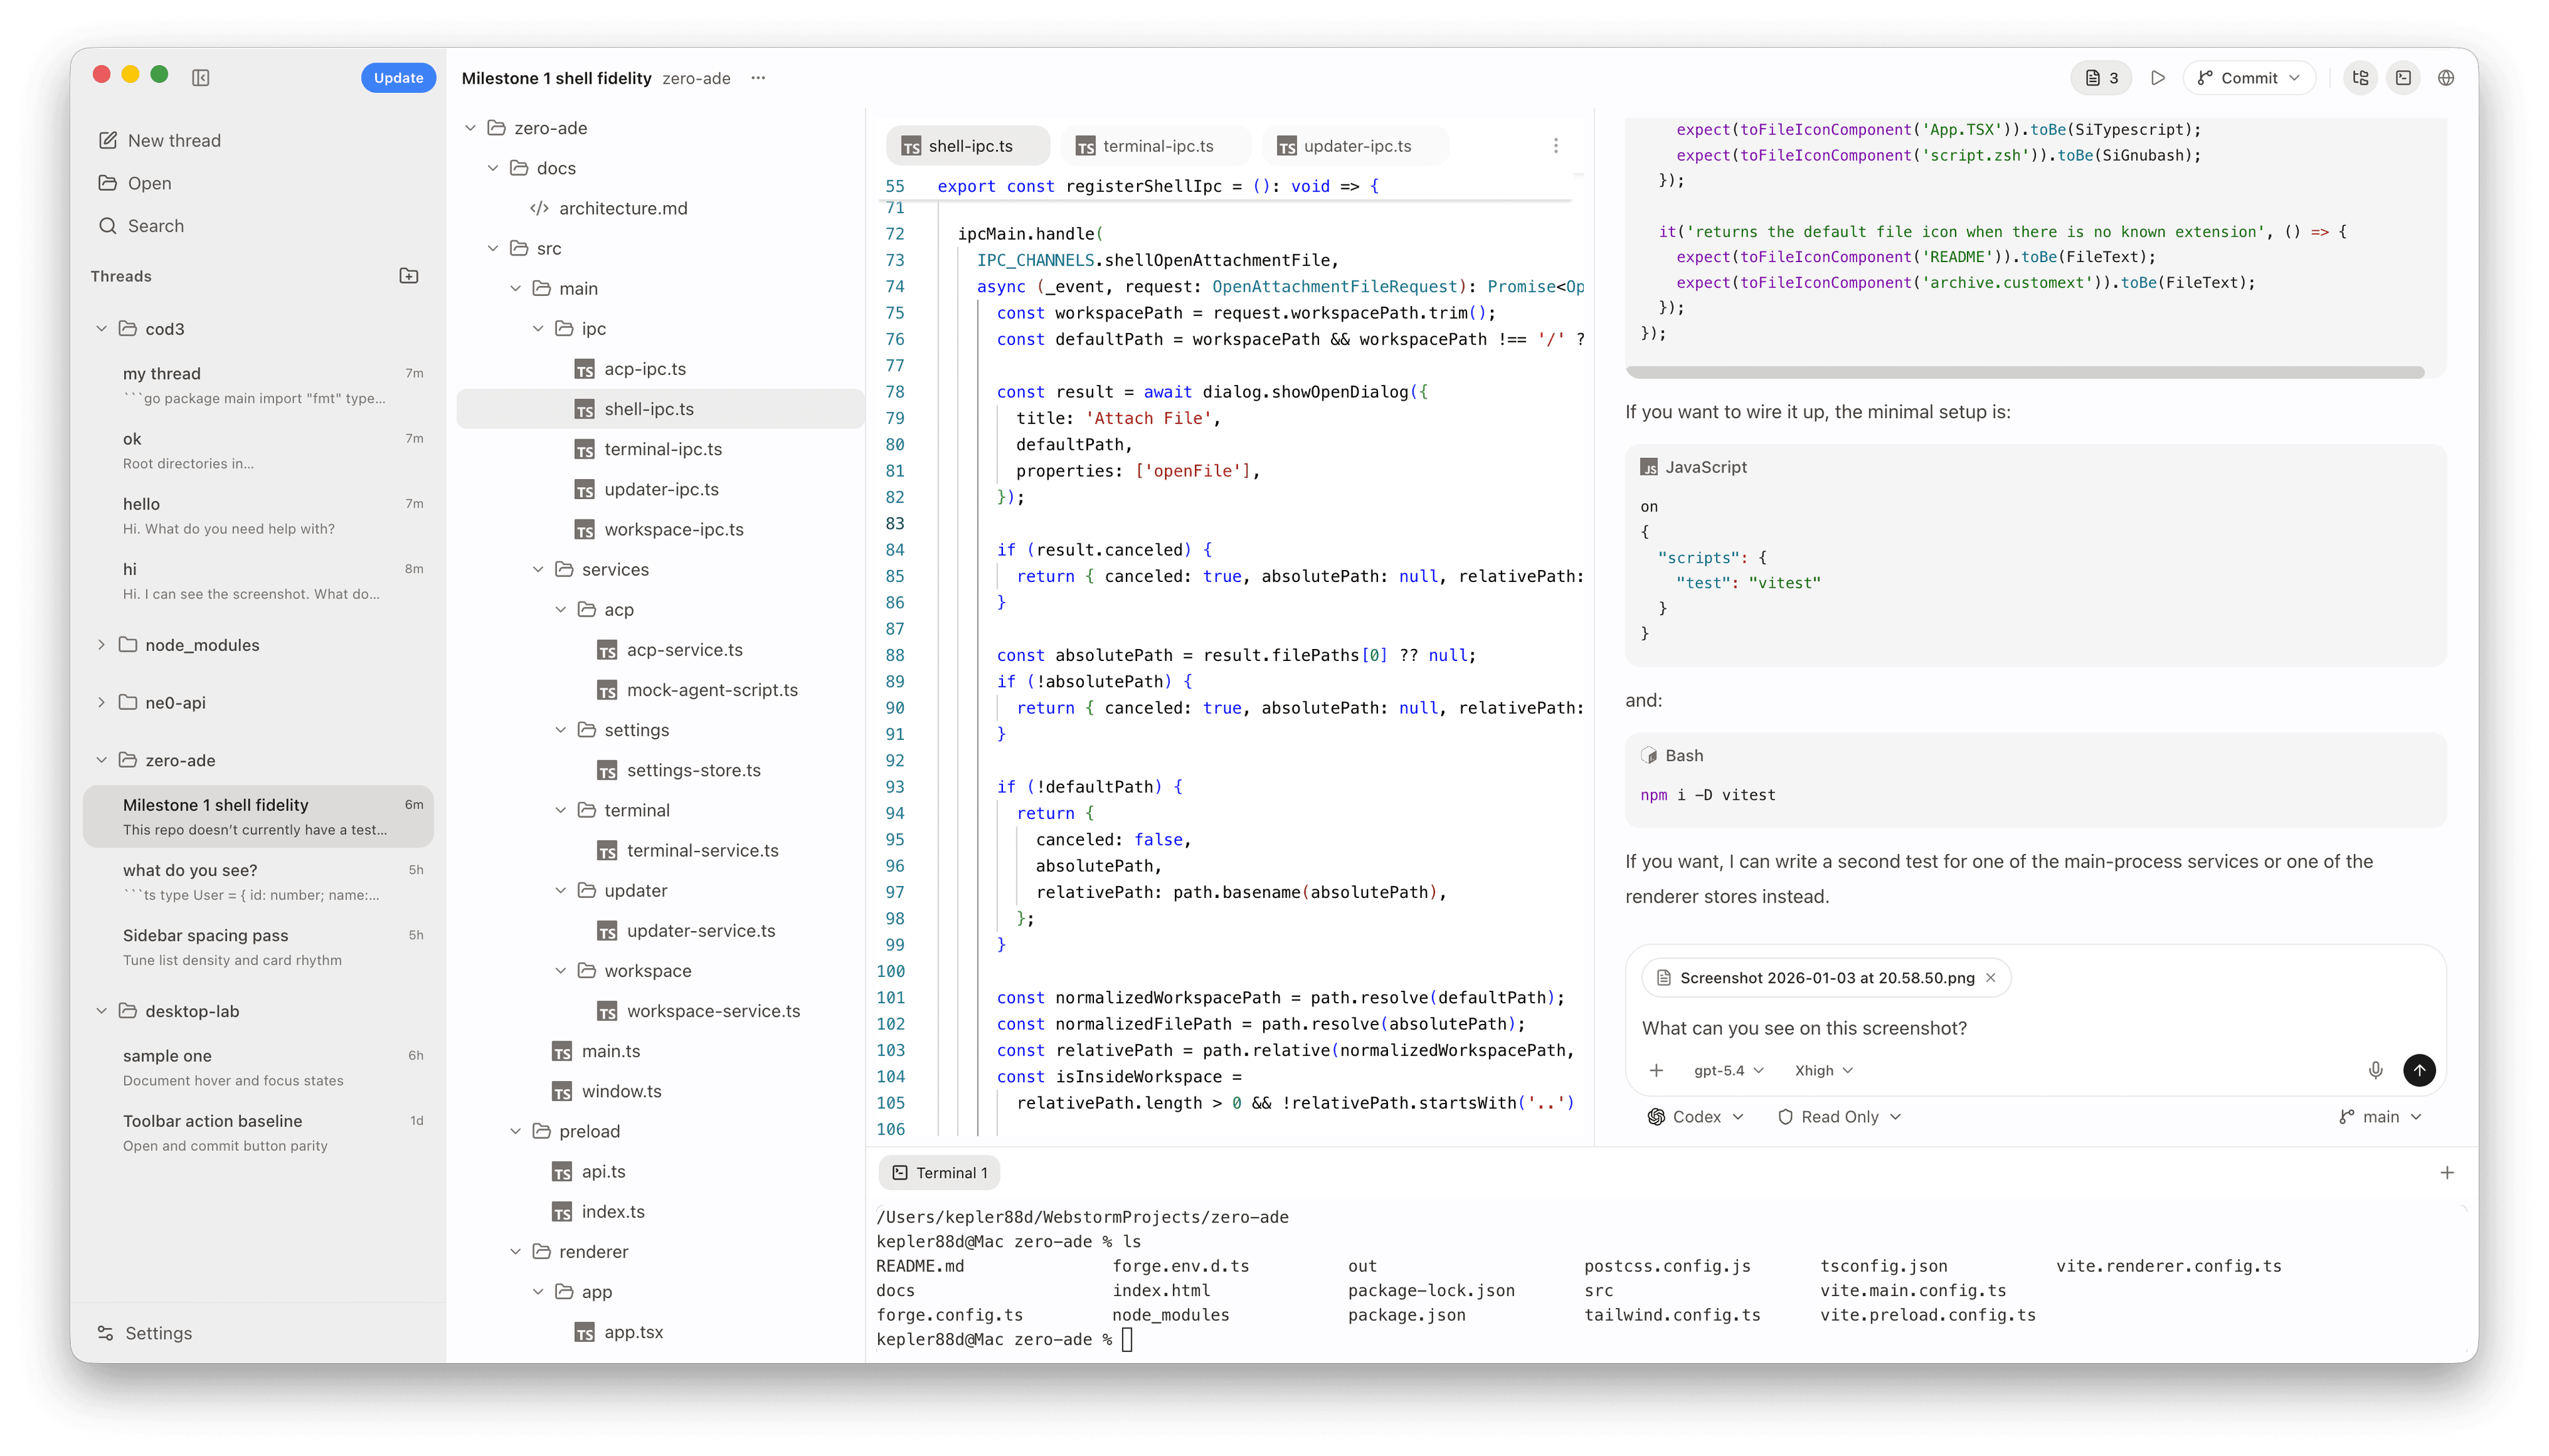The image size is (2549, 1456).
Task: Add a new terminal with plus icon
Action: pyautogui.click(x=2447, y=1173)
